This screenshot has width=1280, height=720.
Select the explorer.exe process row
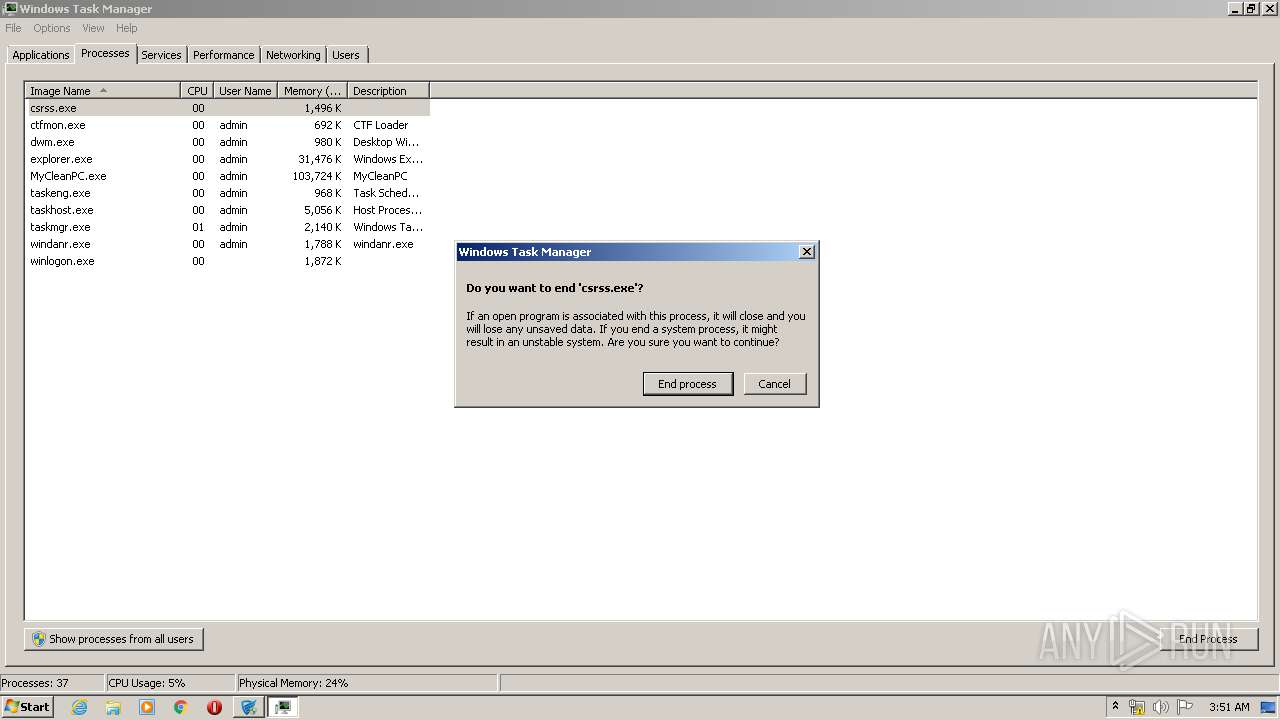pos(228,159)
